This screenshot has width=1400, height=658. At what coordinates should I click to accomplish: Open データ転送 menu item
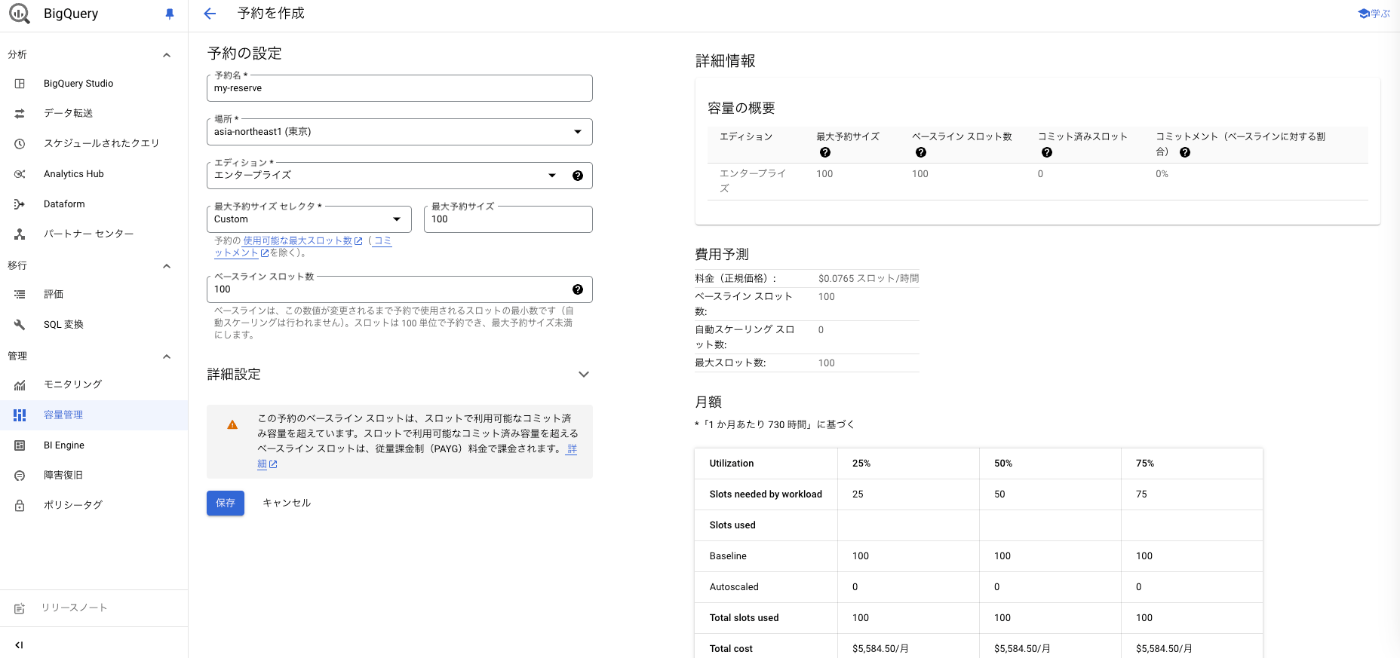[94, 113]
